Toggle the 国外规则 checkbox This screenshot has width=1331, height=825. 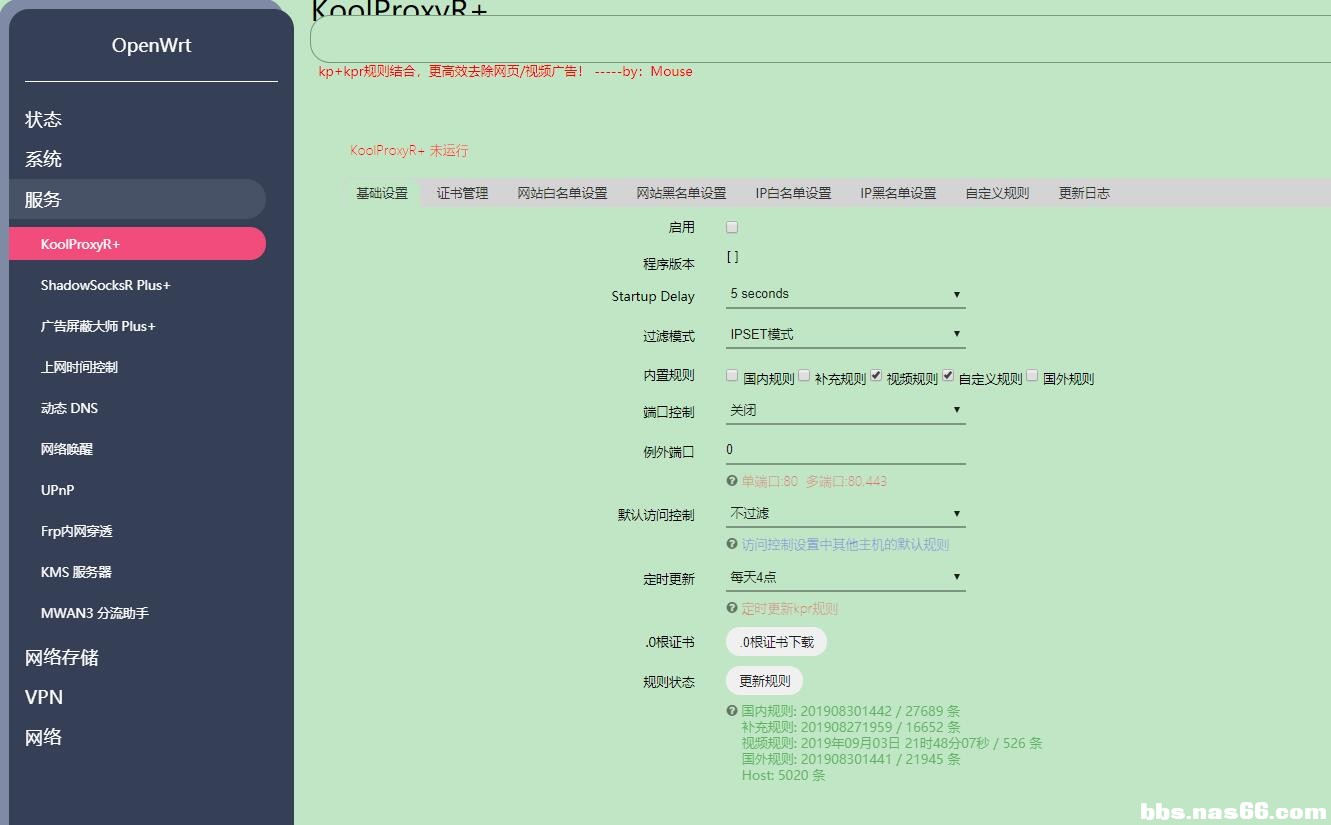tap(1032, 376)
